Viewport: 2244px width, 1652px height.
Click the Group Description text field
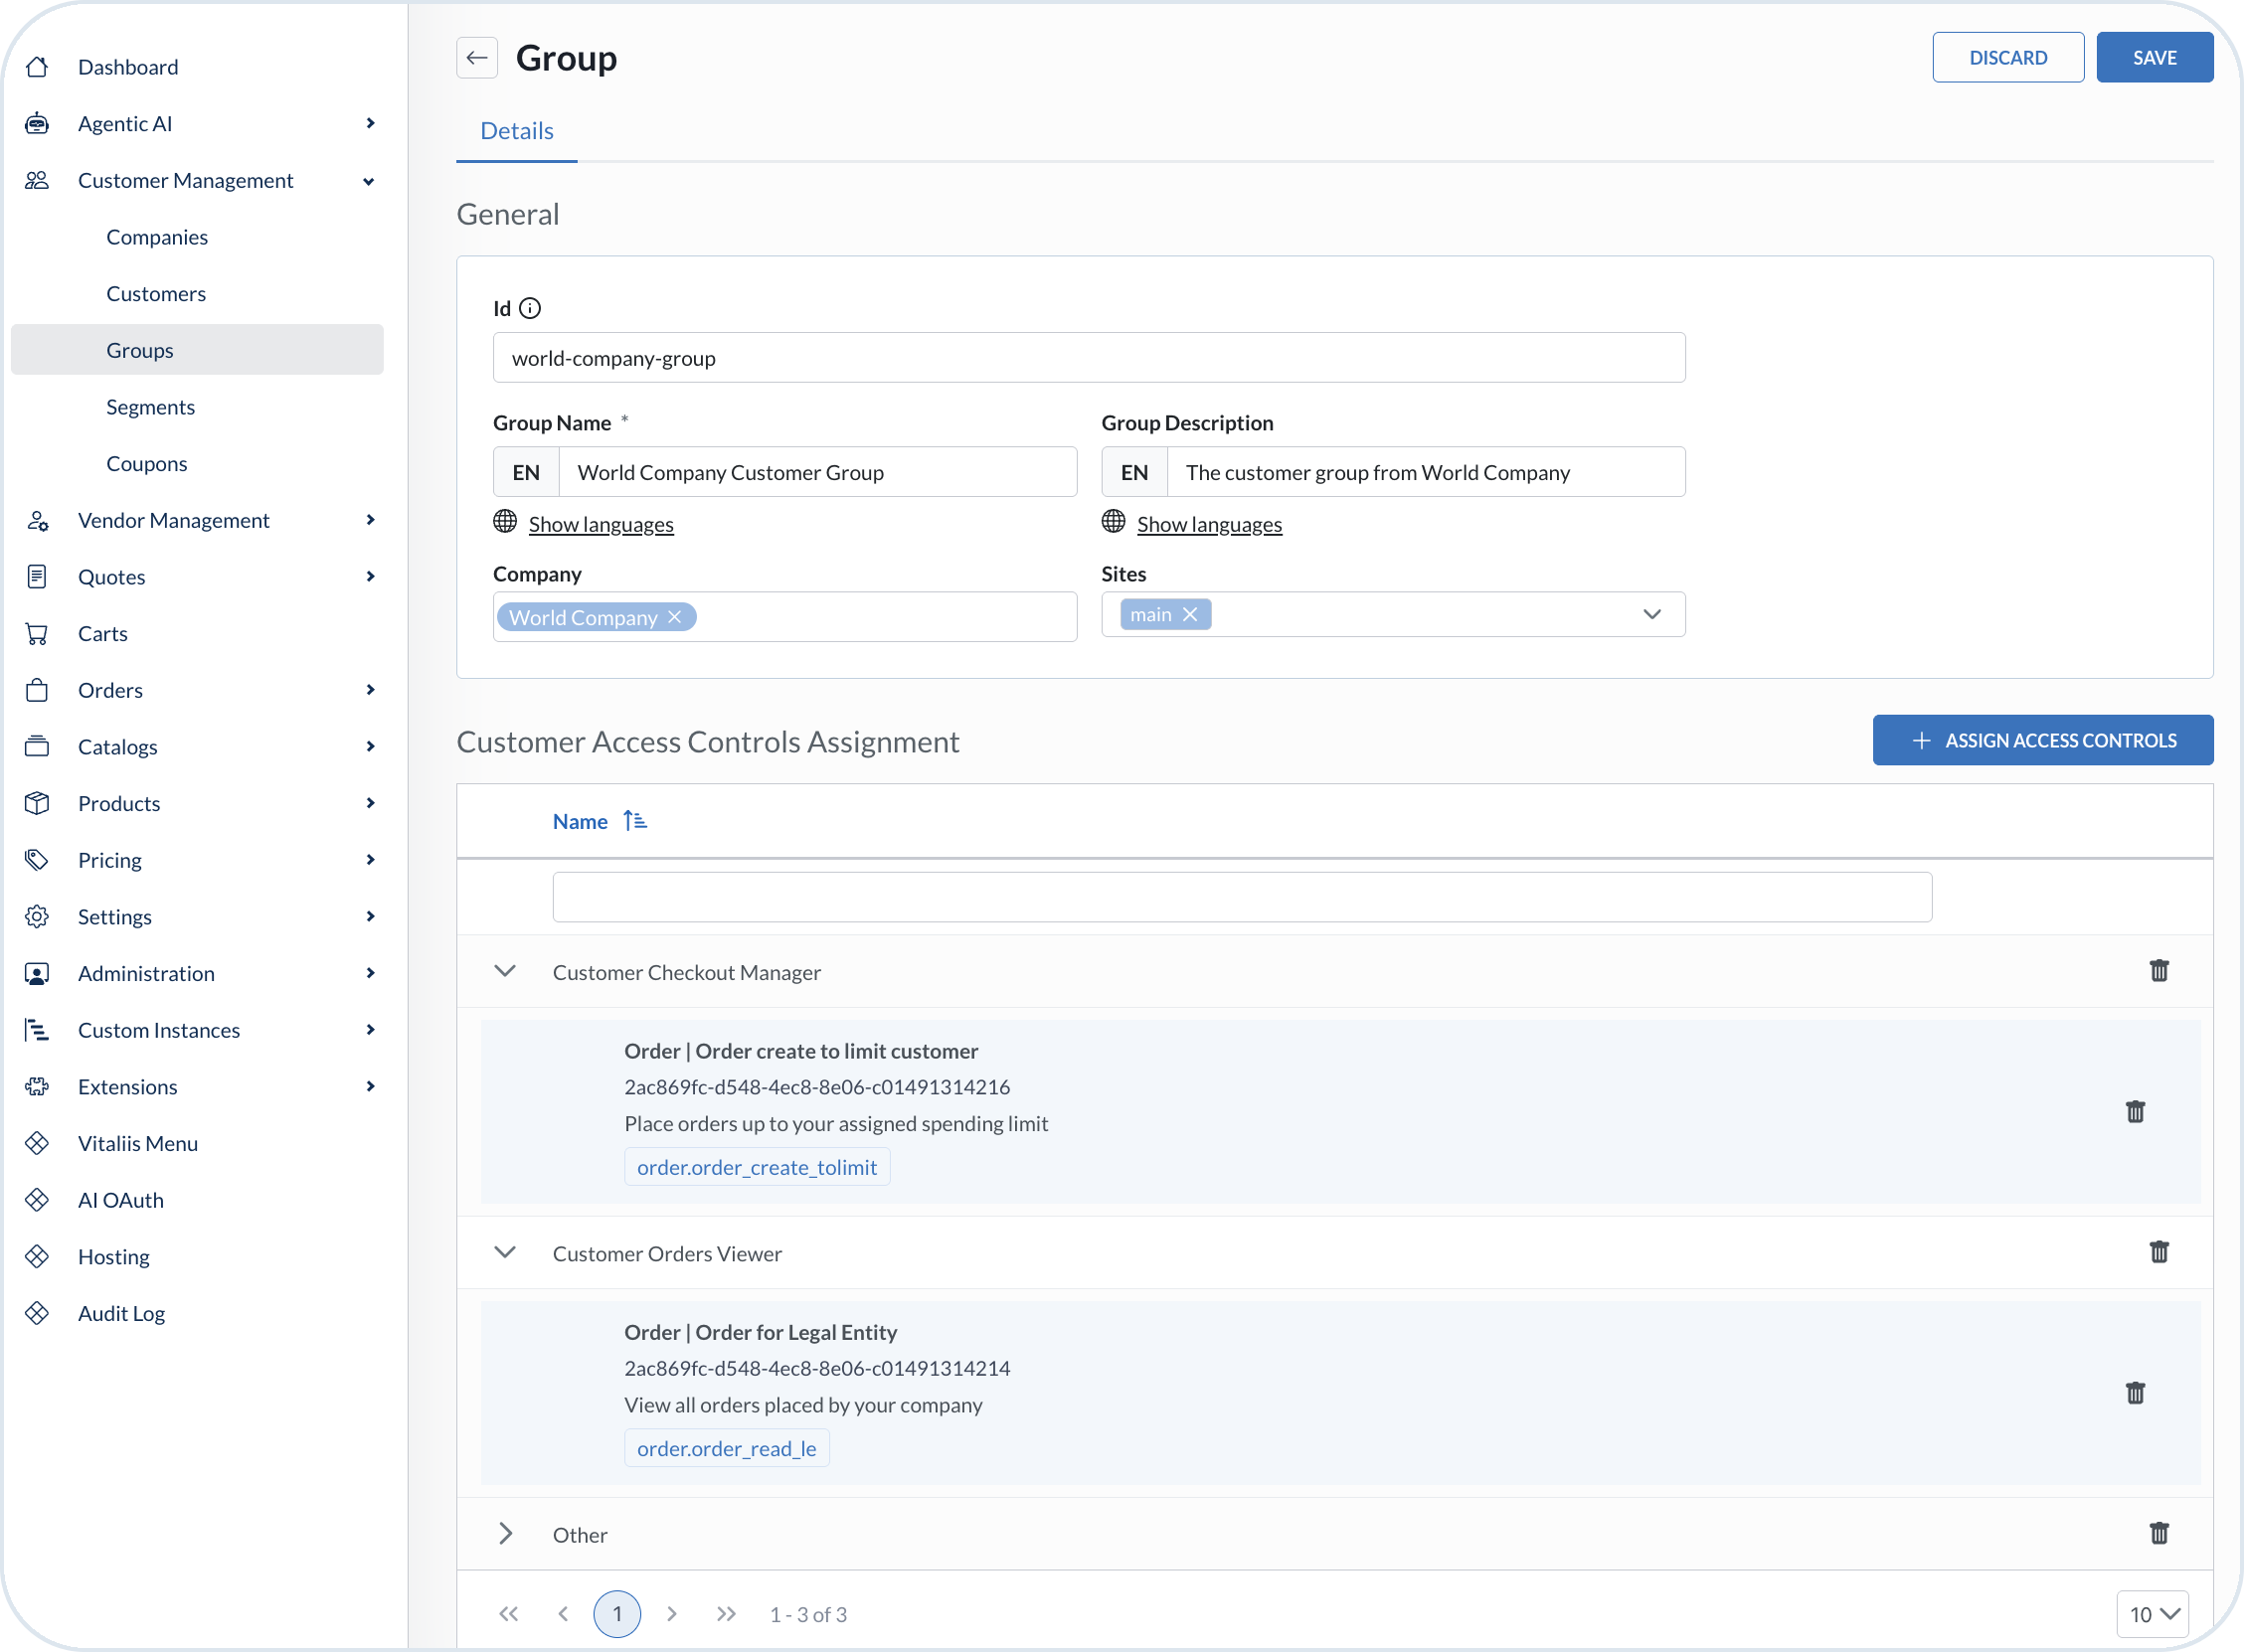(1426, 472)
